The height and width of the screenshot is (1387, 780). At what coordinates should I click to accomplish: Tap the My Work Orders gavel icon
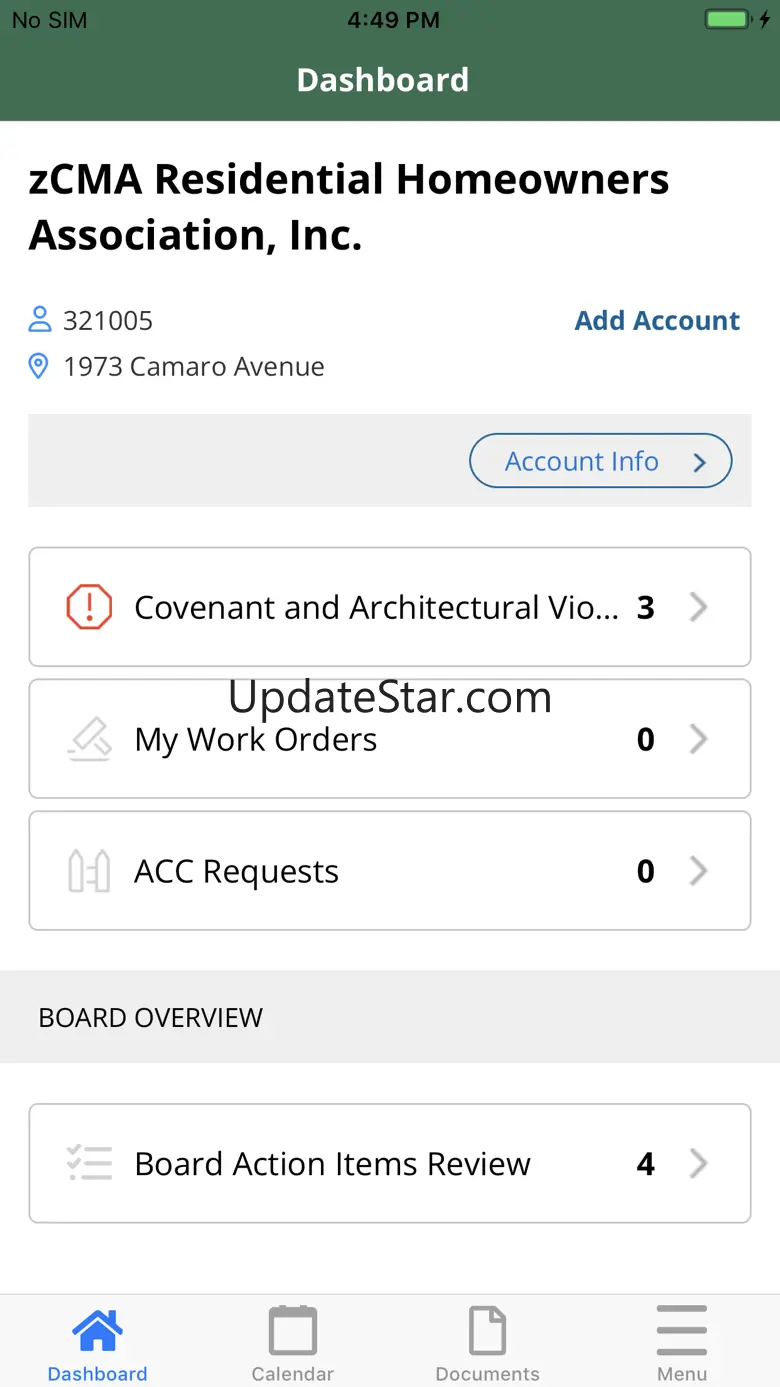tap(89, 740)
